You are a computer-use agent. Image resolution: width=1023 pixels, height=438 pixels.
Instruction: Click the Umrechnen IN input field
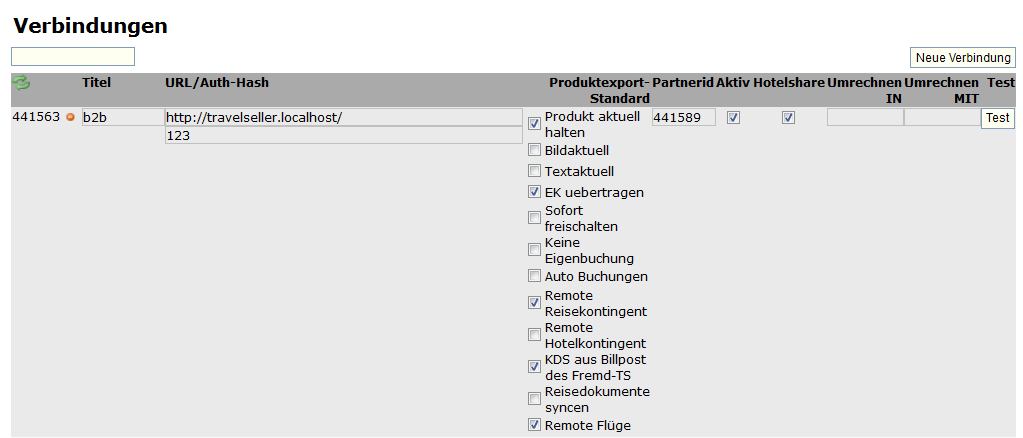tap(865, 118)
